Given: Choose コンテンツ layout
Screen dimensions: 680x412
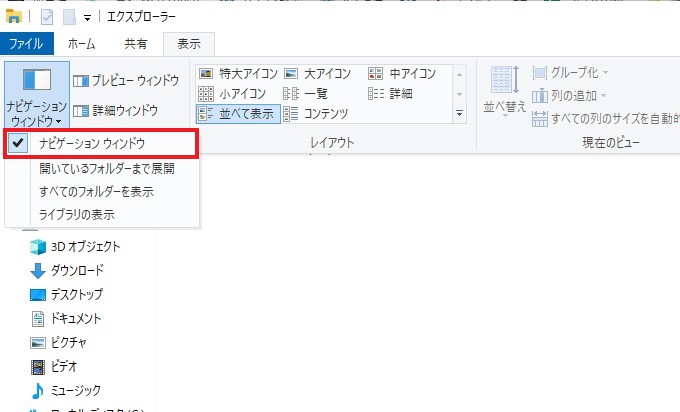Looking at the screenshot, I should pos(316,114).
